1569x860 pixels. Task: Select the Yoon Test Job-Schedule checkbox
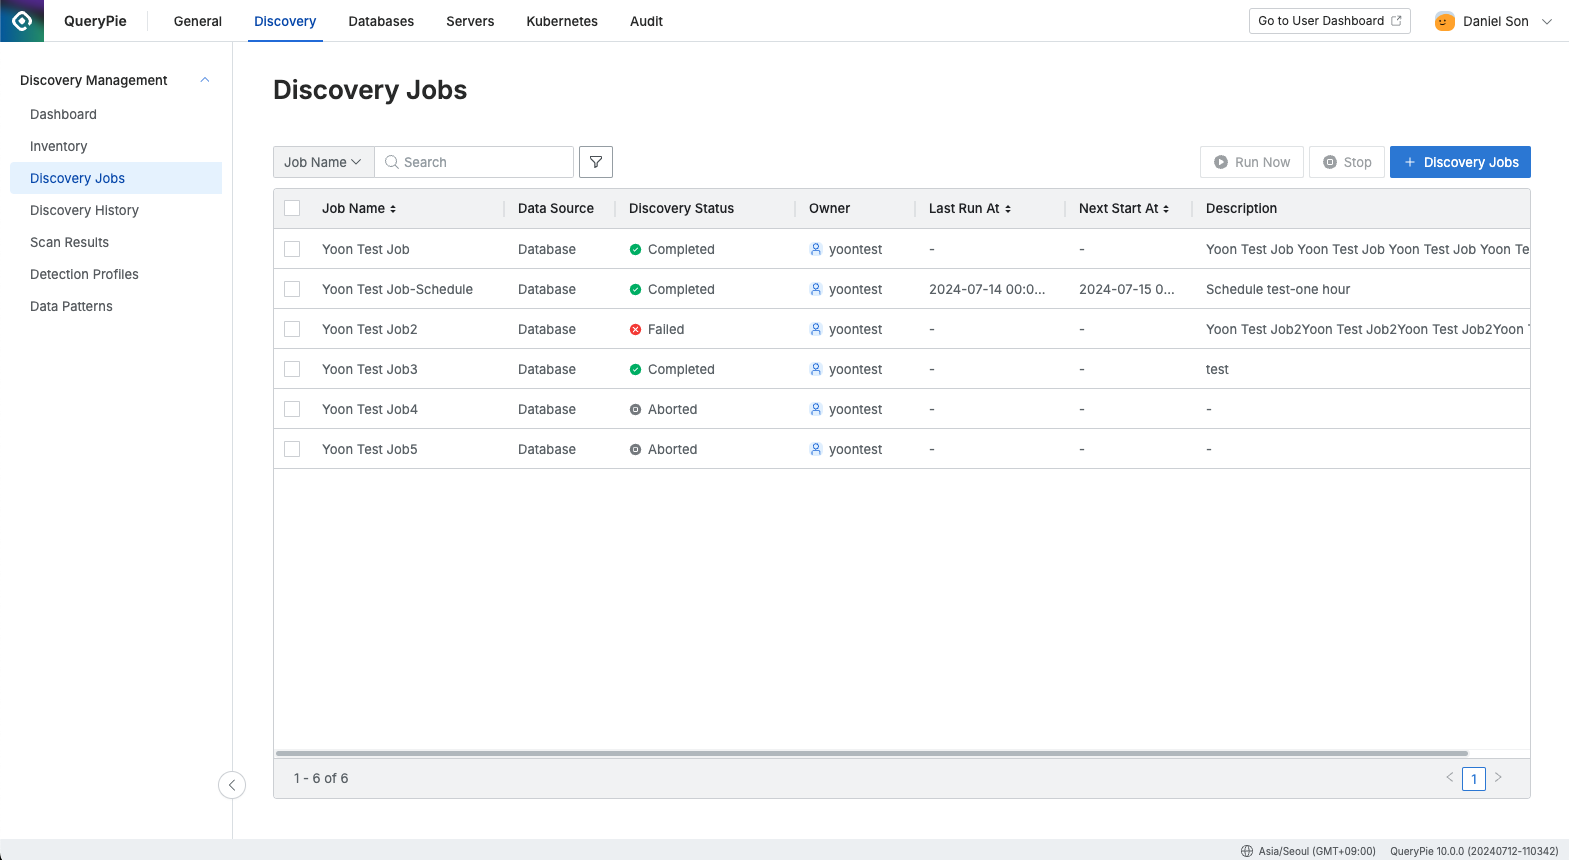coord(292,289)
